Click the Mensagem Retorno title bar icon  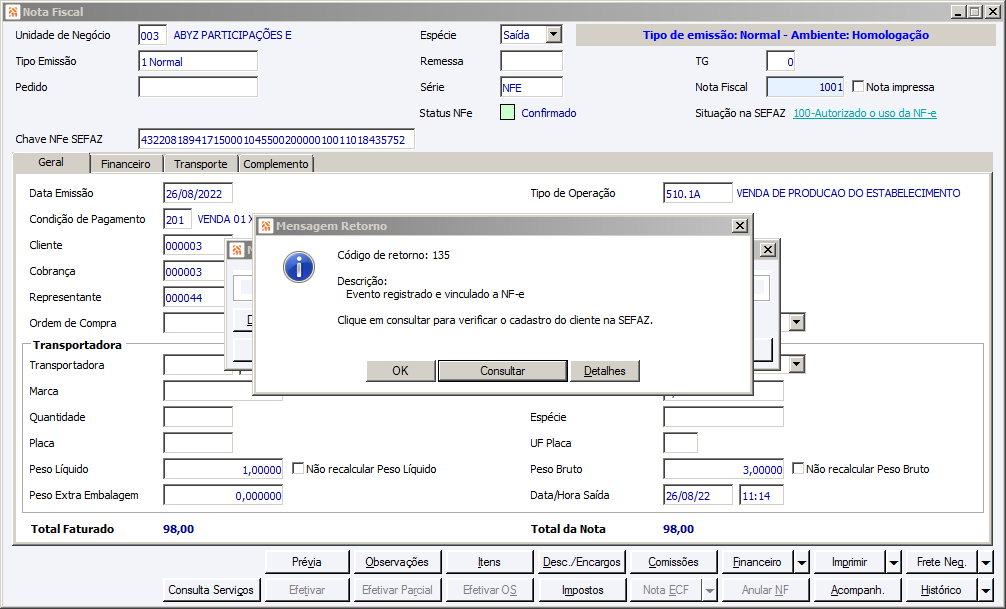click(x=266, y=226)
